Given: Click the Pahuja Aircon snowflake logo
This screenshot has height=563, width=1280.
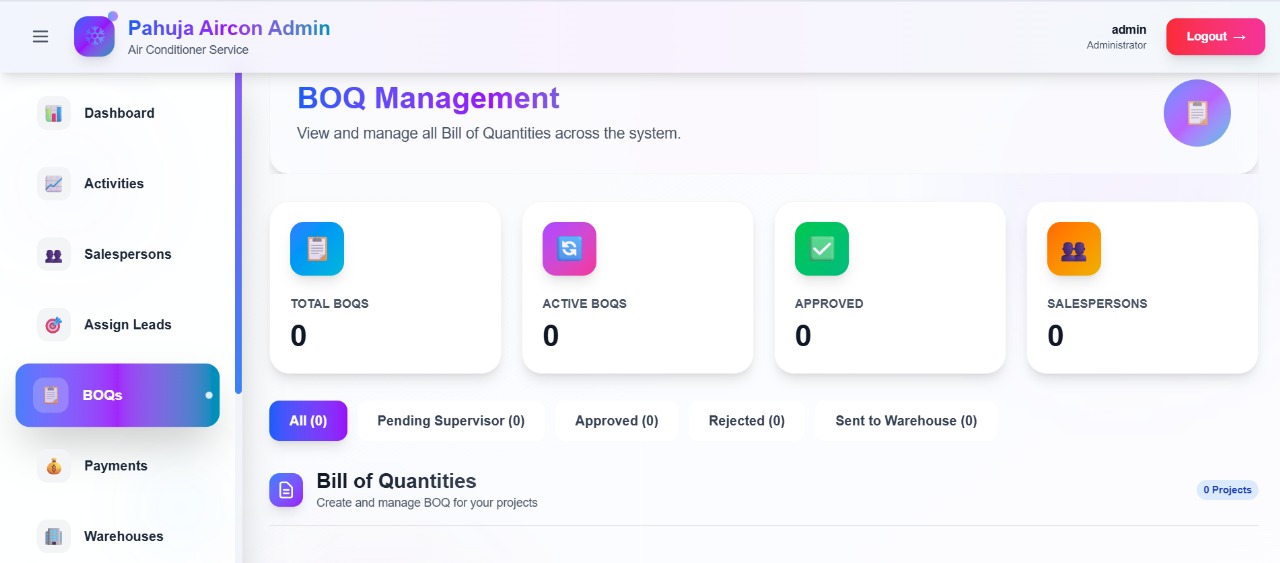Looking at the screenshot, I should pyautogui.click(x=95, y=37).
